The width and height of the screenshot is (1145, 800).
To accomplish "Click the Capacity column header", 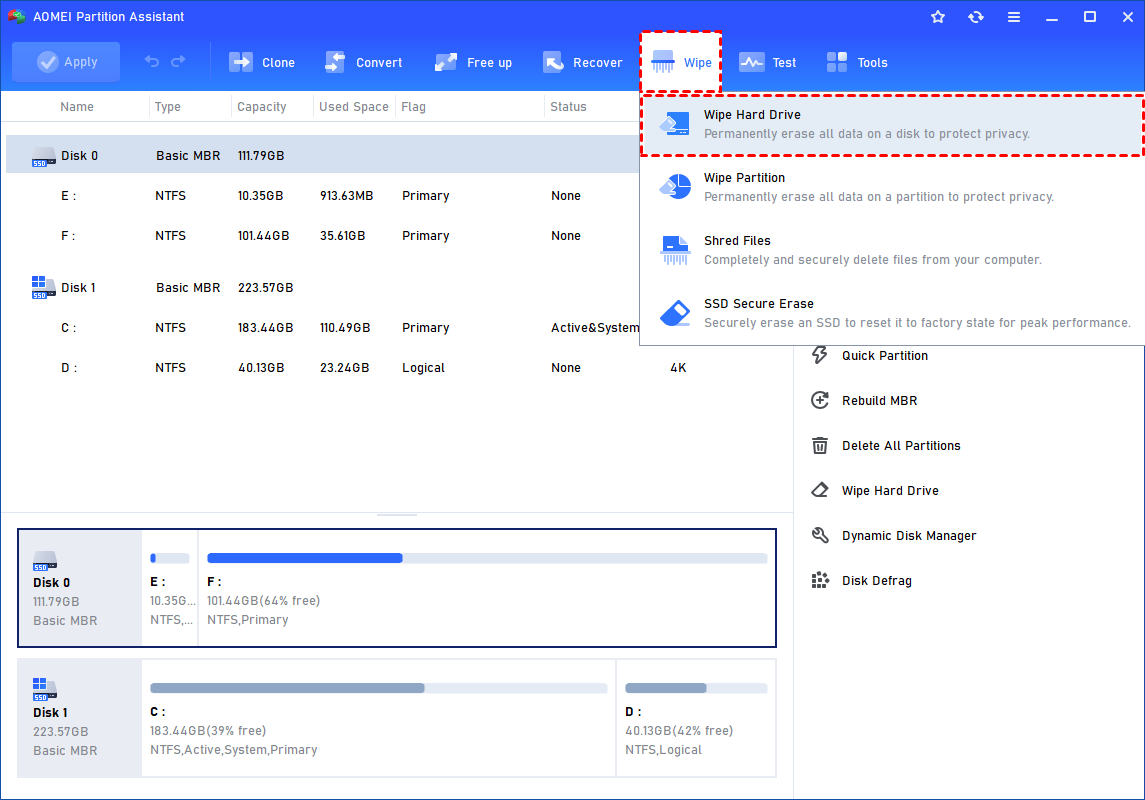I will point(262,107).
